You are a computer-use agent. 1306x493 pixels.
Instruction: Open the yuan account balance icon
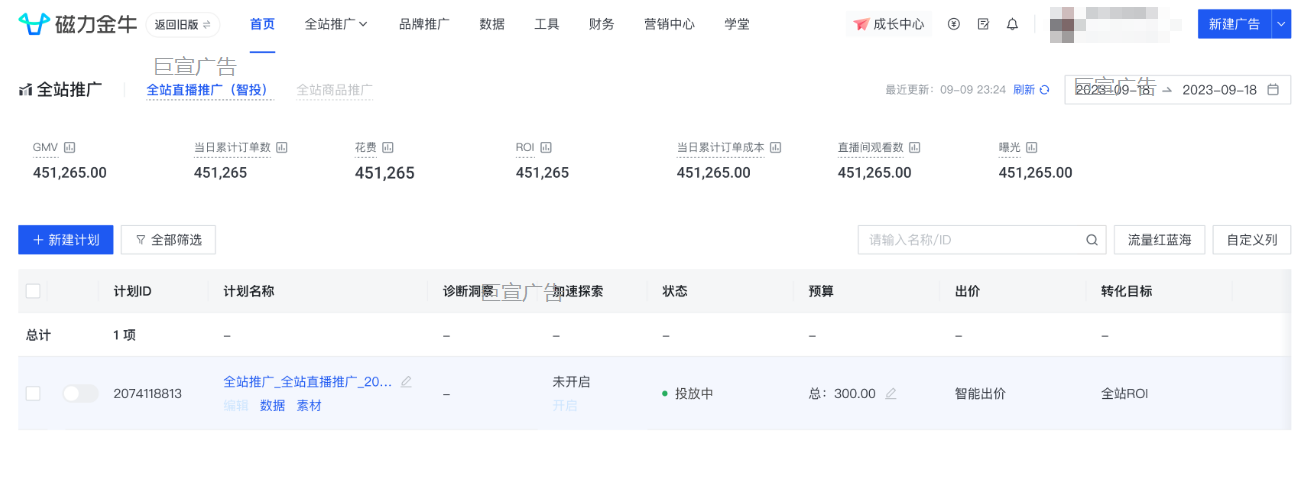pyautogui.click(x=953, y=24)
